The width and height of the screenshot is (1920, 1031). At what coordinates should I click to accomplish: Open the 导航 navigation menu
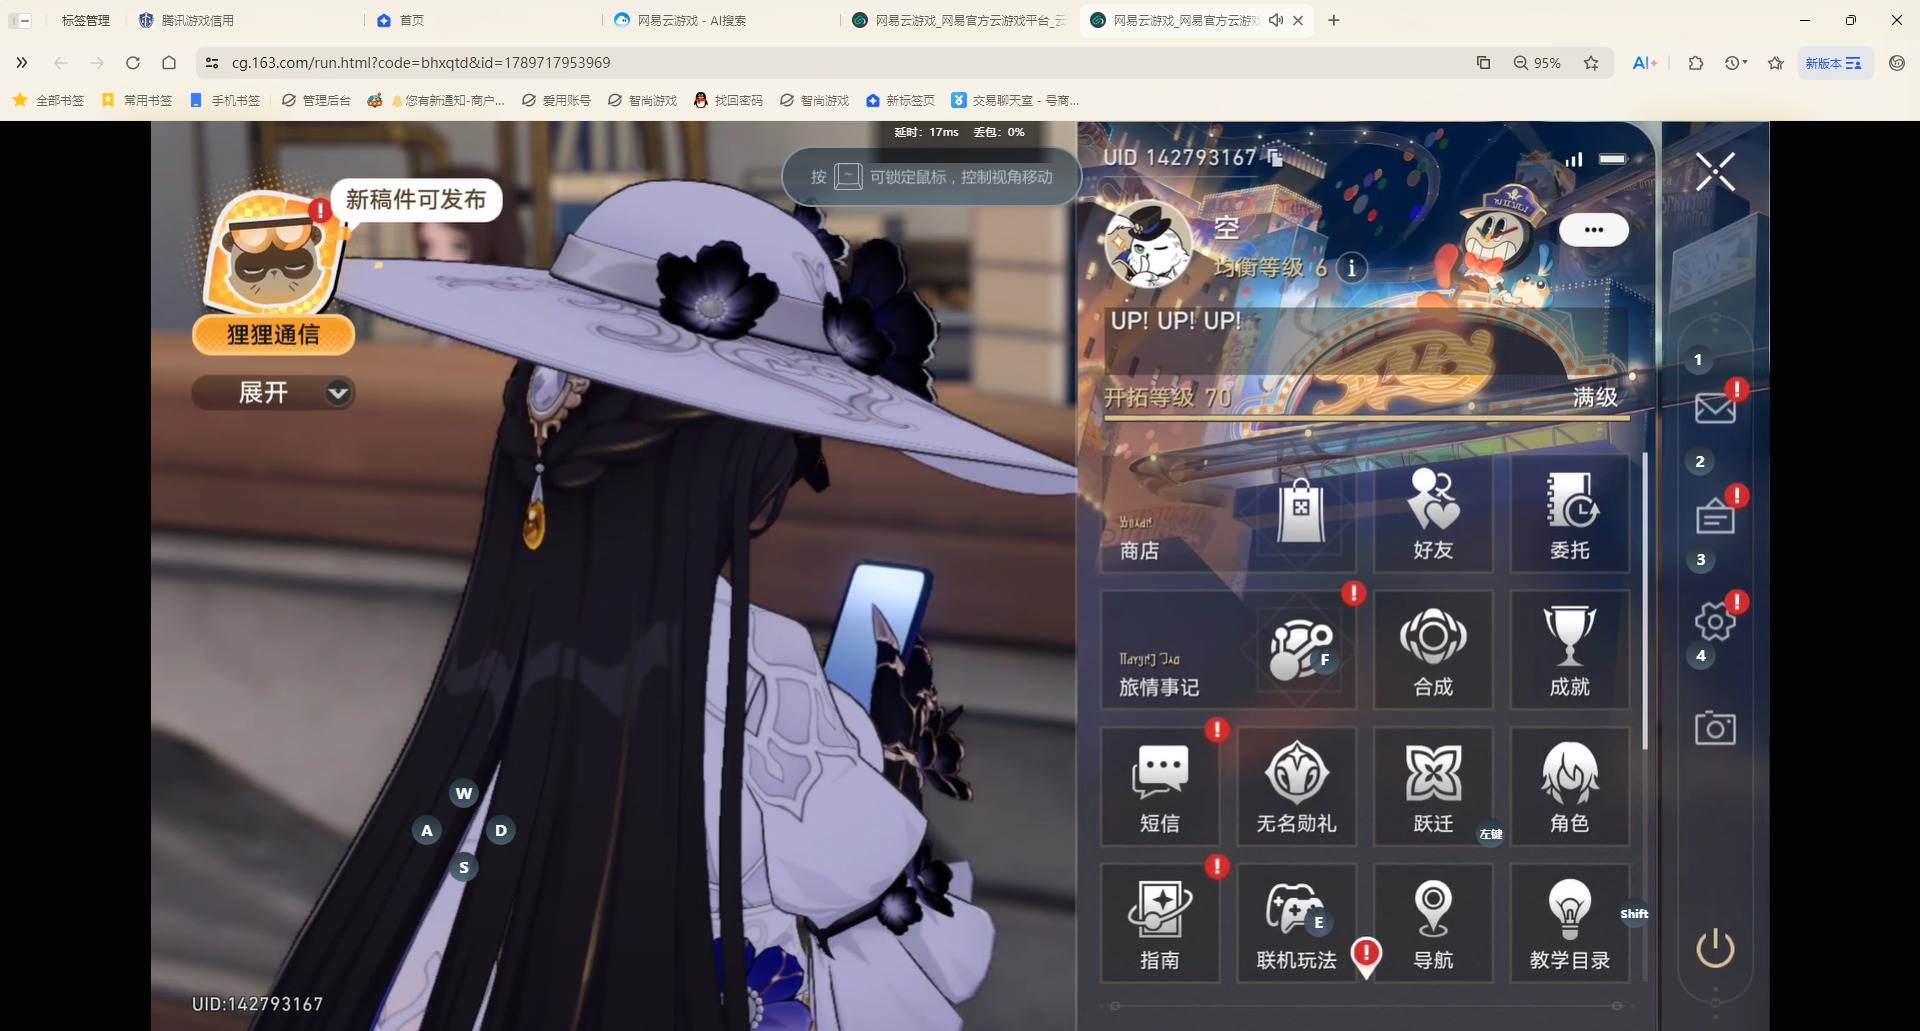tap(1433, 923)
